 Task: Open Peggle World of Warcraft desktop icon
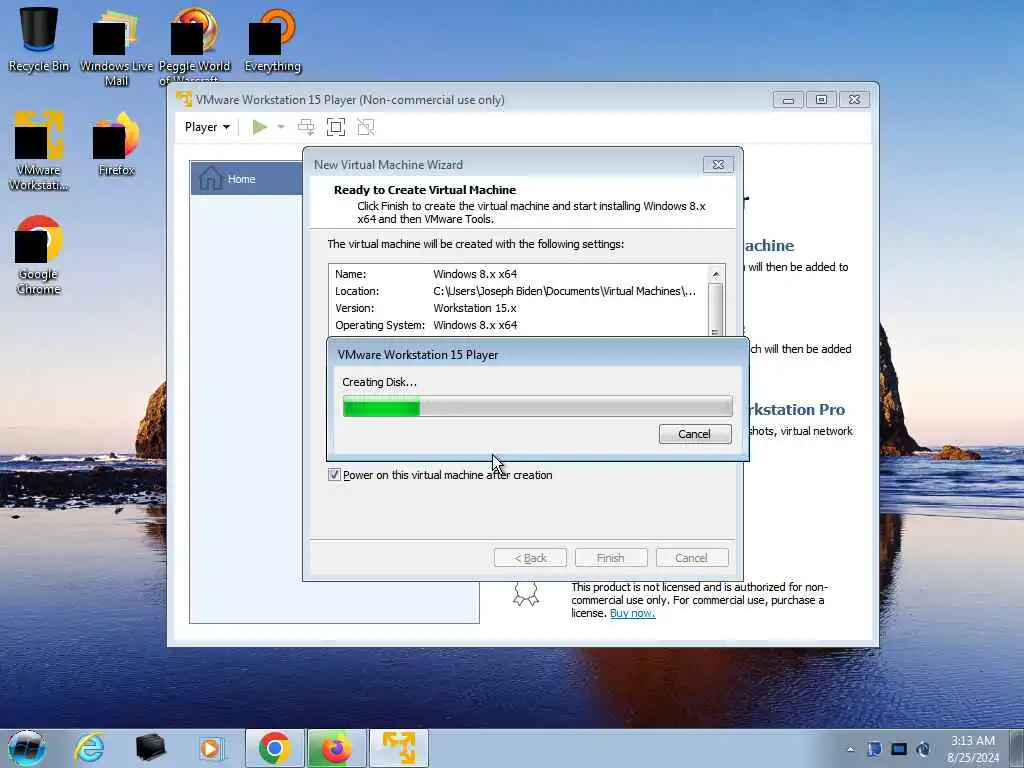pos(194,46)
